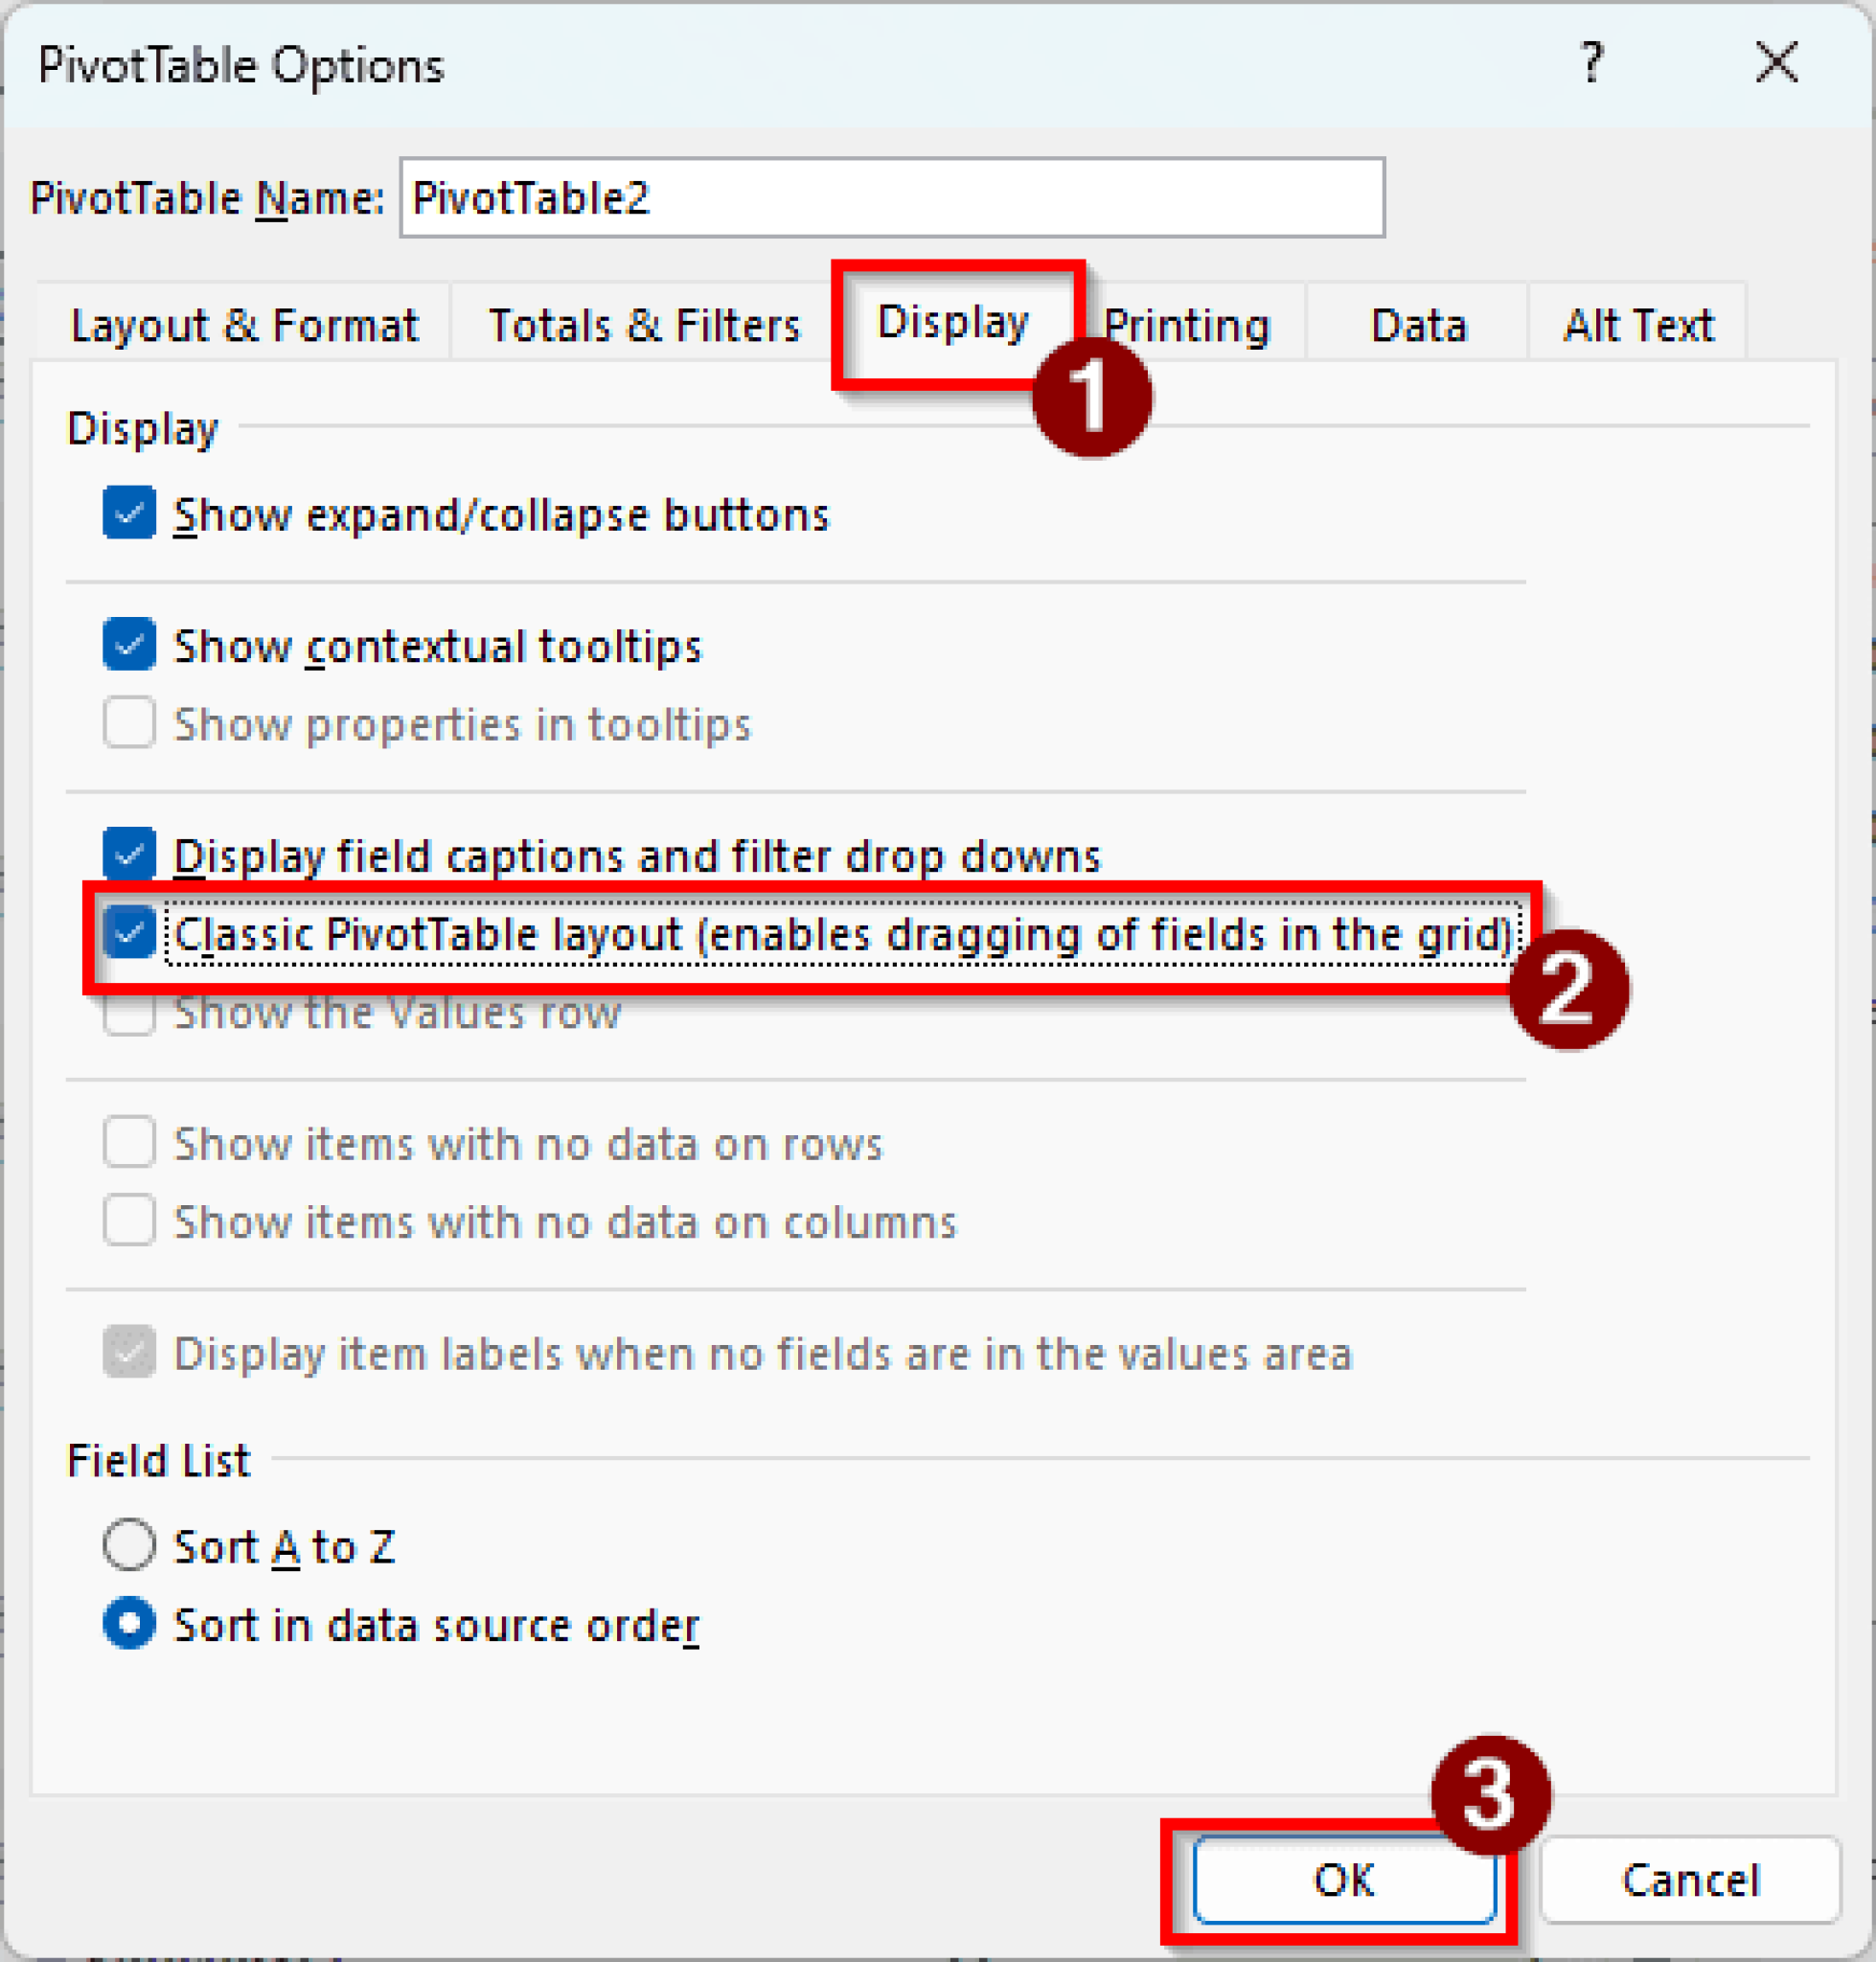Dismiss the dialog with Cancel

[1690, 1880]
